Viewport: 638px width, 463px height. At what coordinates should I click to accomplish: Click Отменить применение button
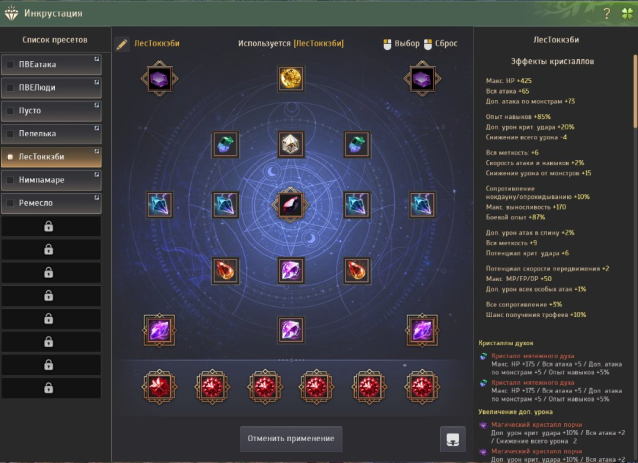click(x=291, y=439)
